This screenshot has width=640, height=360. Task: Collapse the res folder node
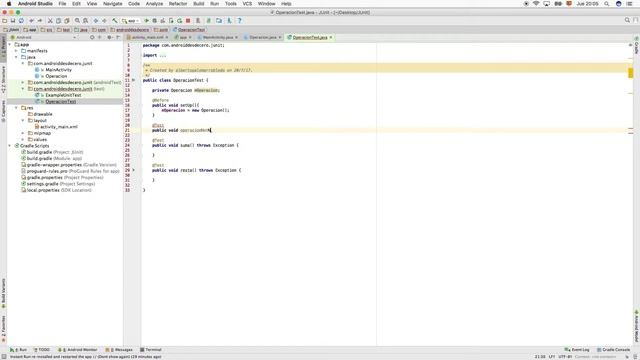[16, 108]
